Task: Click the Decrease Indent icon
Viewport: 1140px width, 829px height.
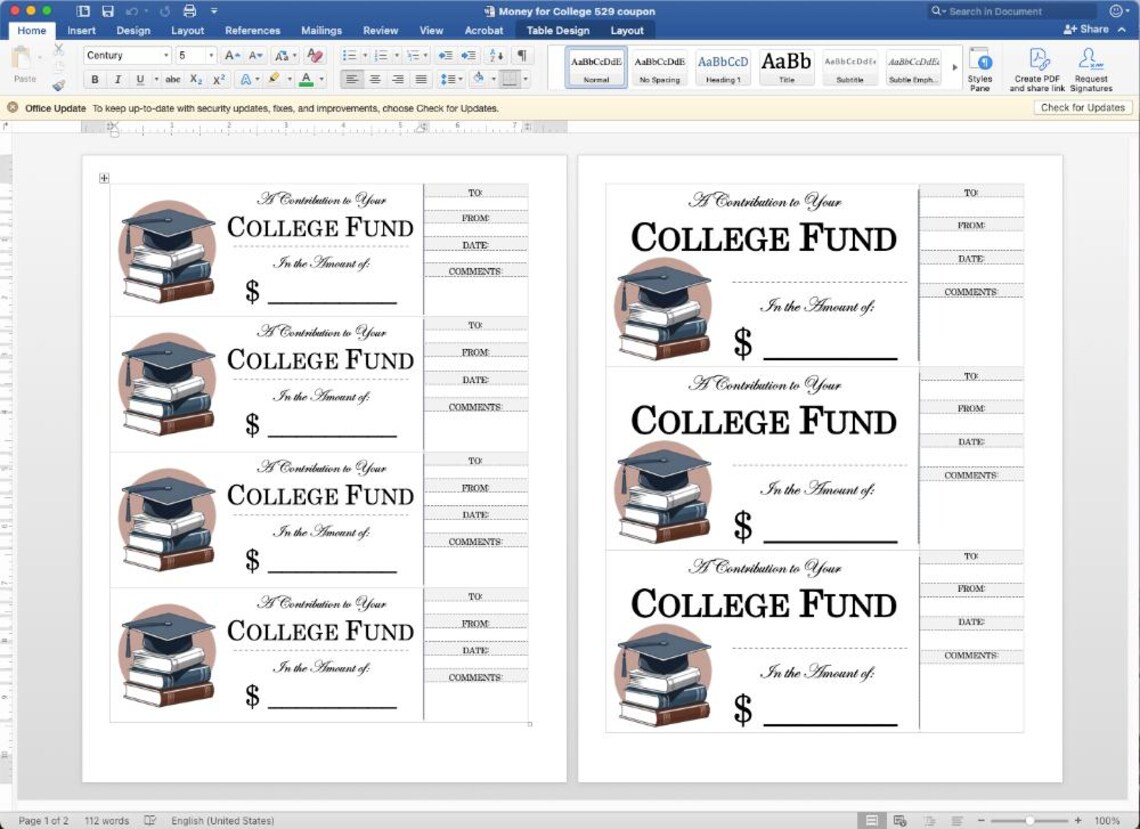Action: click(445, 55)
